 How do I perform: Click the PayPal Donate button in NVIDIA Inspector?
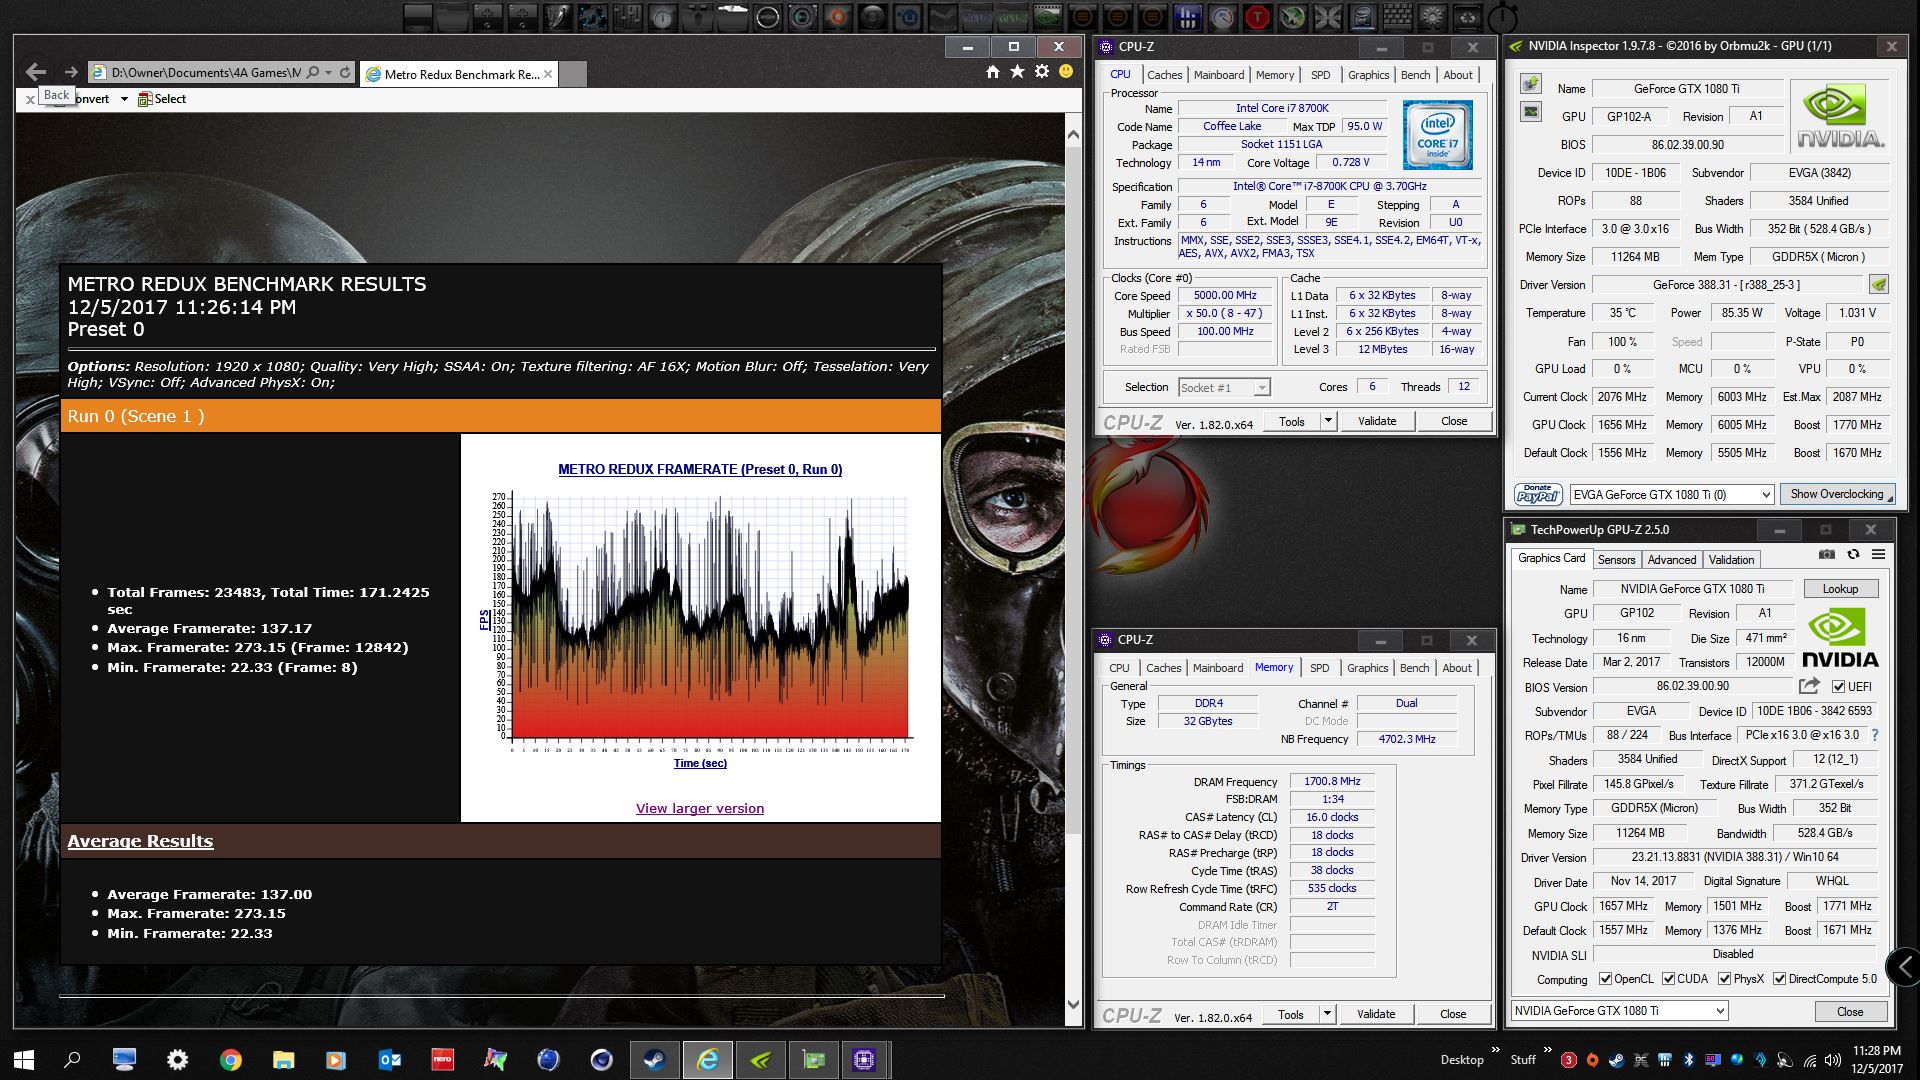tap(1538, 494)
